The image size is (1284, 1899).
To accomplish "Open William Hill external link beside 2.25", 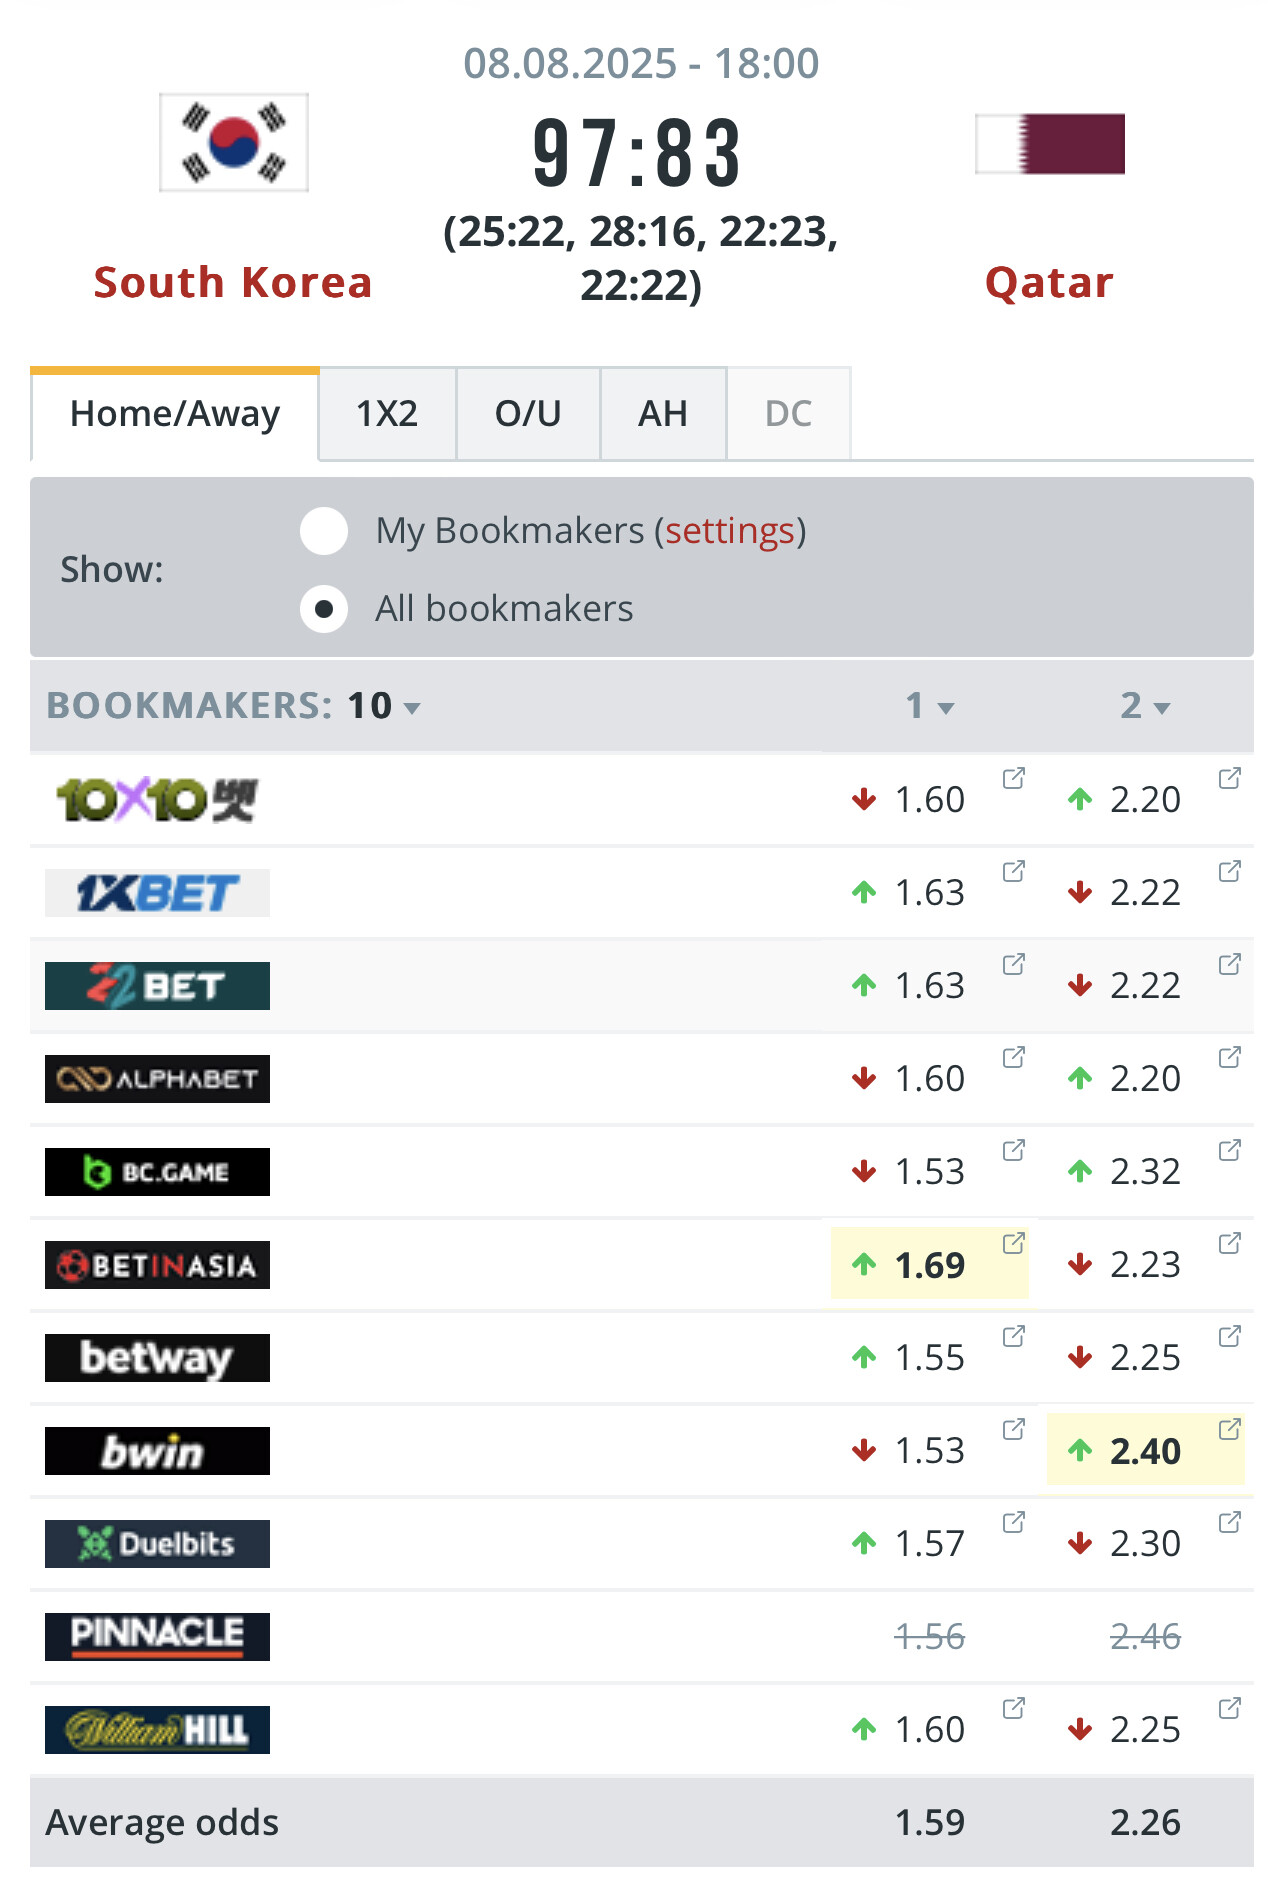I will click(1229, 1708).
